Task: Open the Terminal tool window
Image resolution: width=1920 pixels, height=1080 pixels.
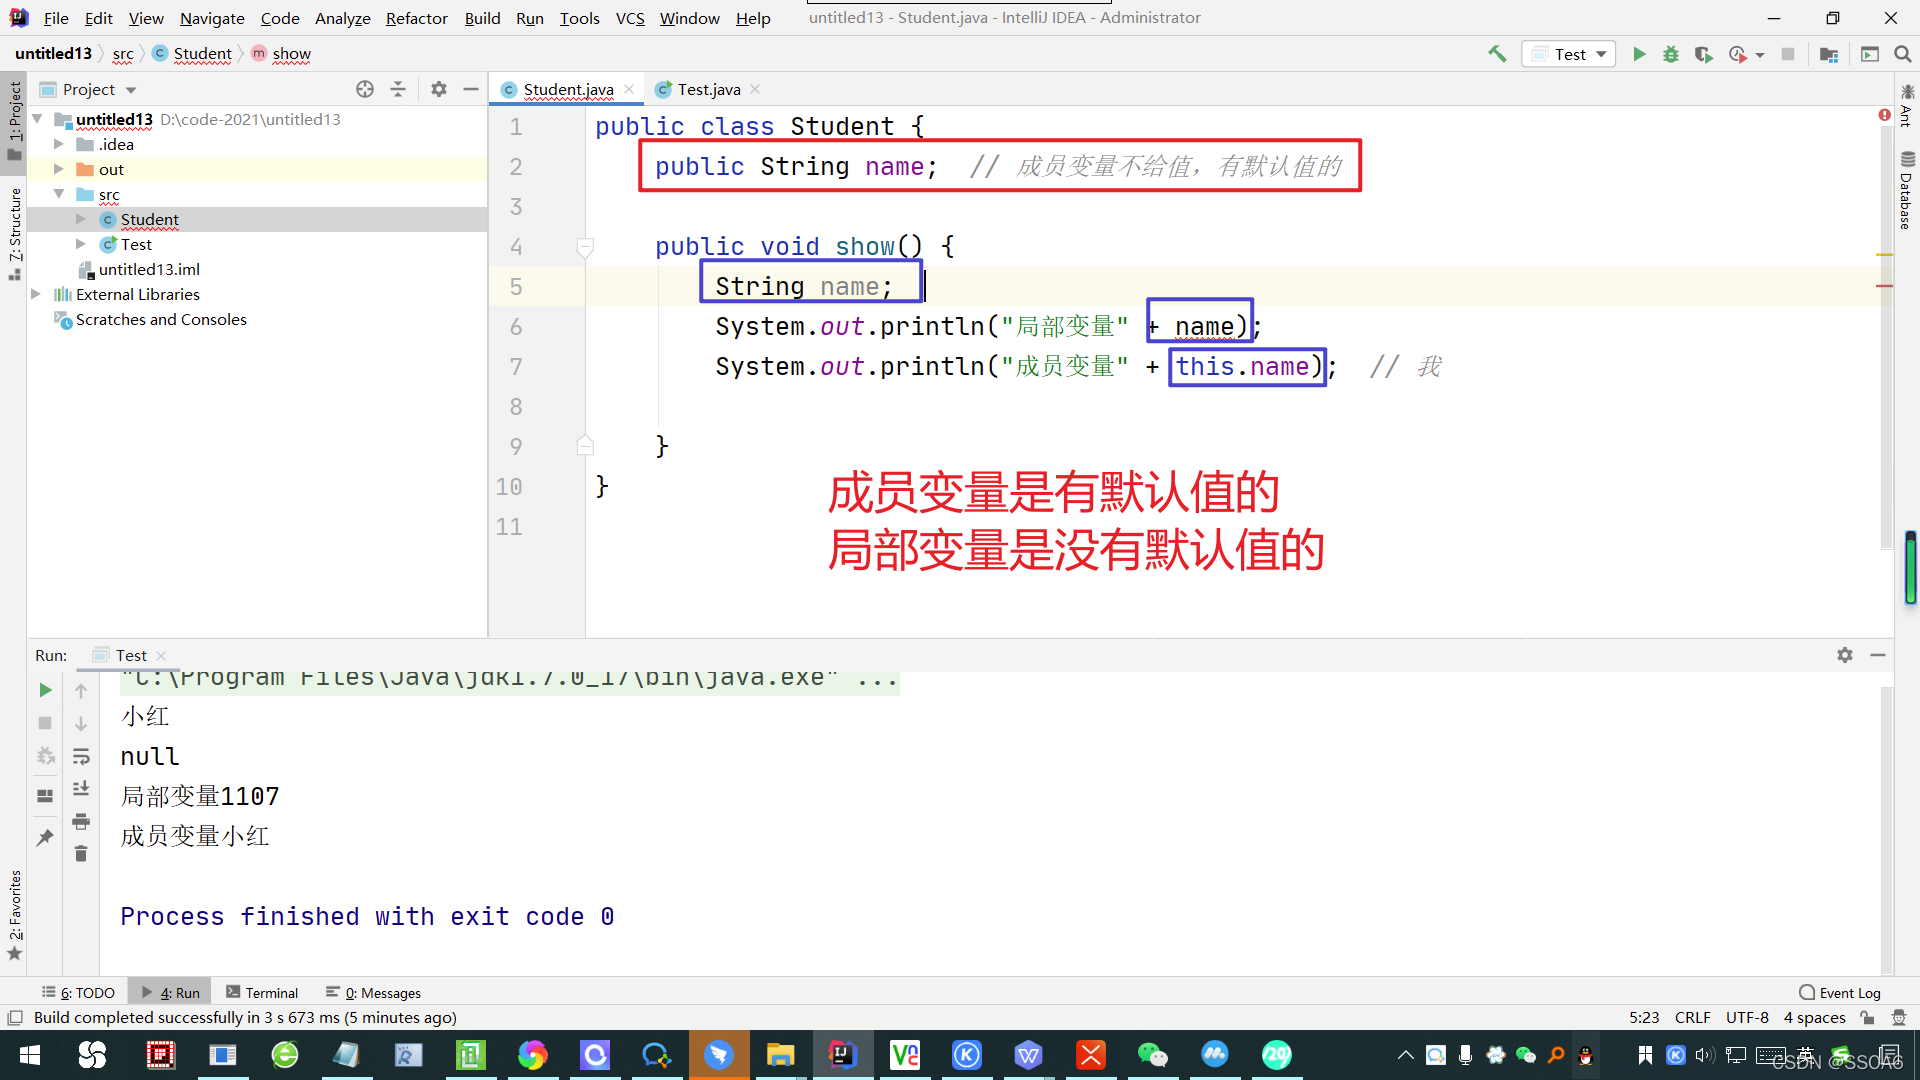Action: point(262,992)
